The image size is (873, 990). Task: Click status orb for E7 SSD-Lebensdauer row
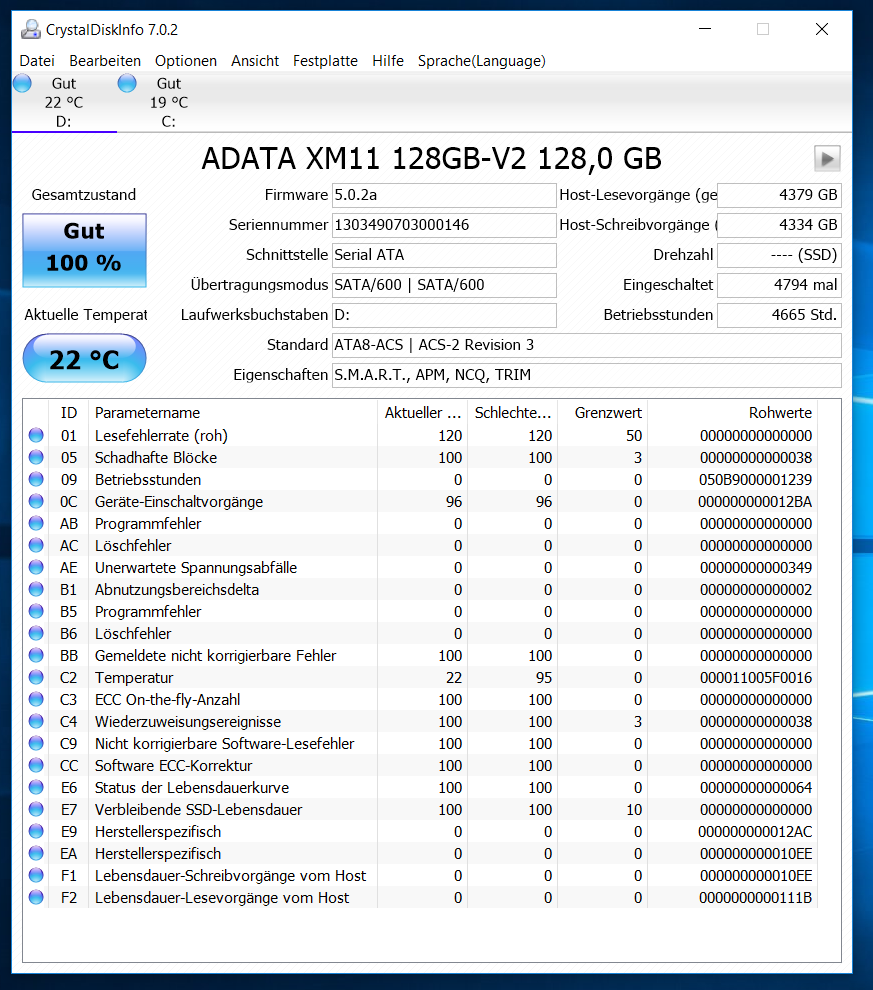[36, 809]
